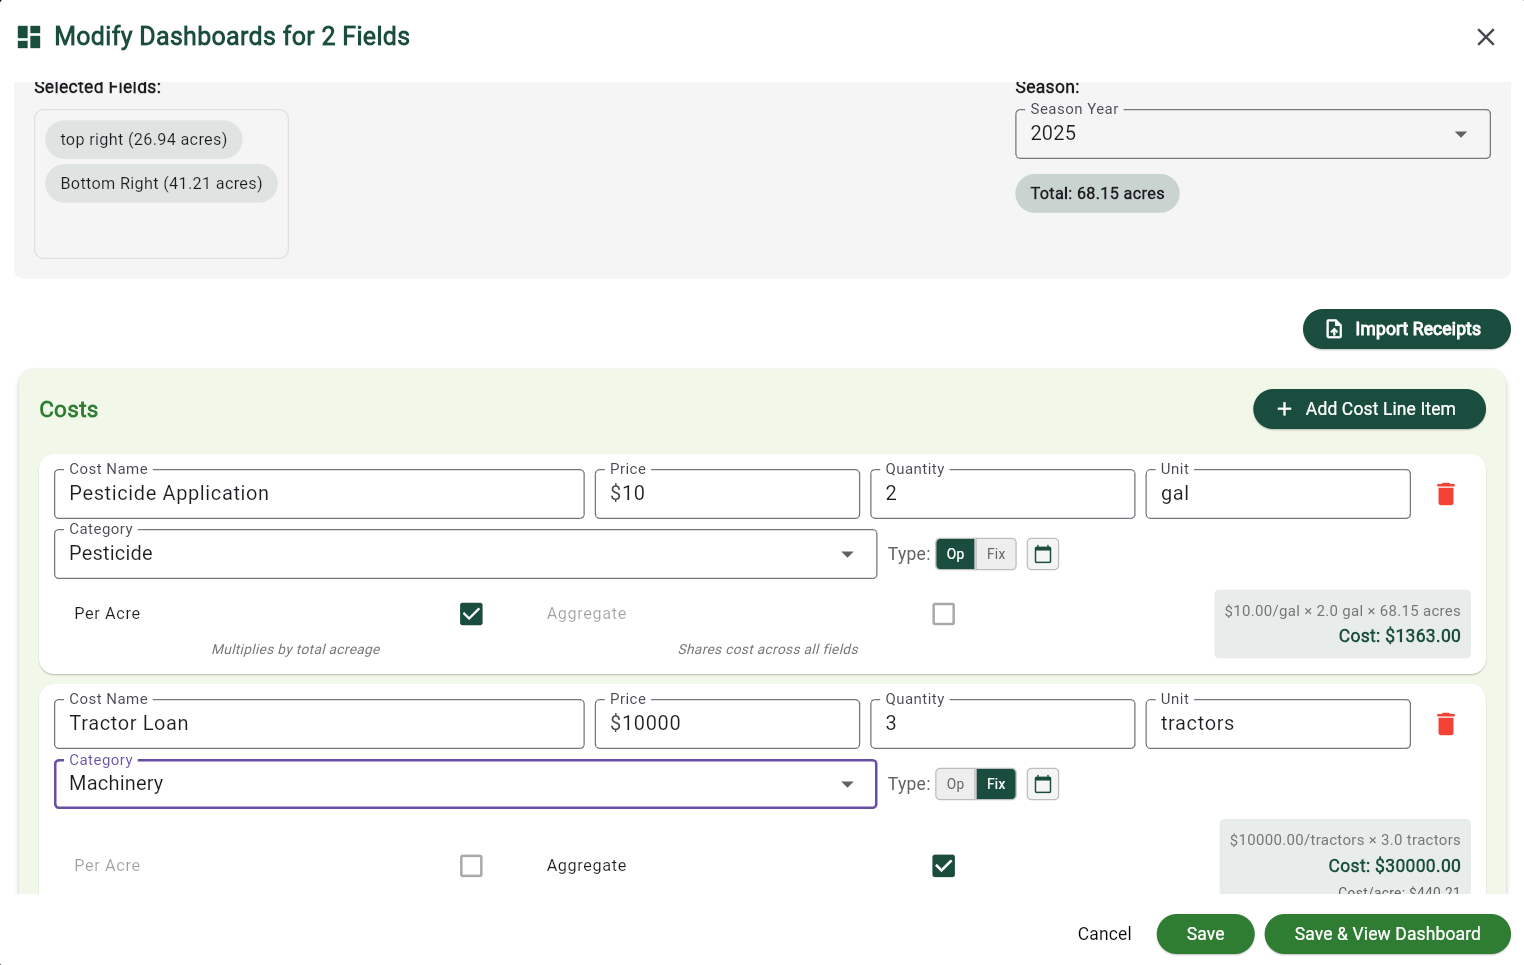Expand the Pesticide category dropdown
Viewport: 1524px width, 965px height.
click(847, 553)
